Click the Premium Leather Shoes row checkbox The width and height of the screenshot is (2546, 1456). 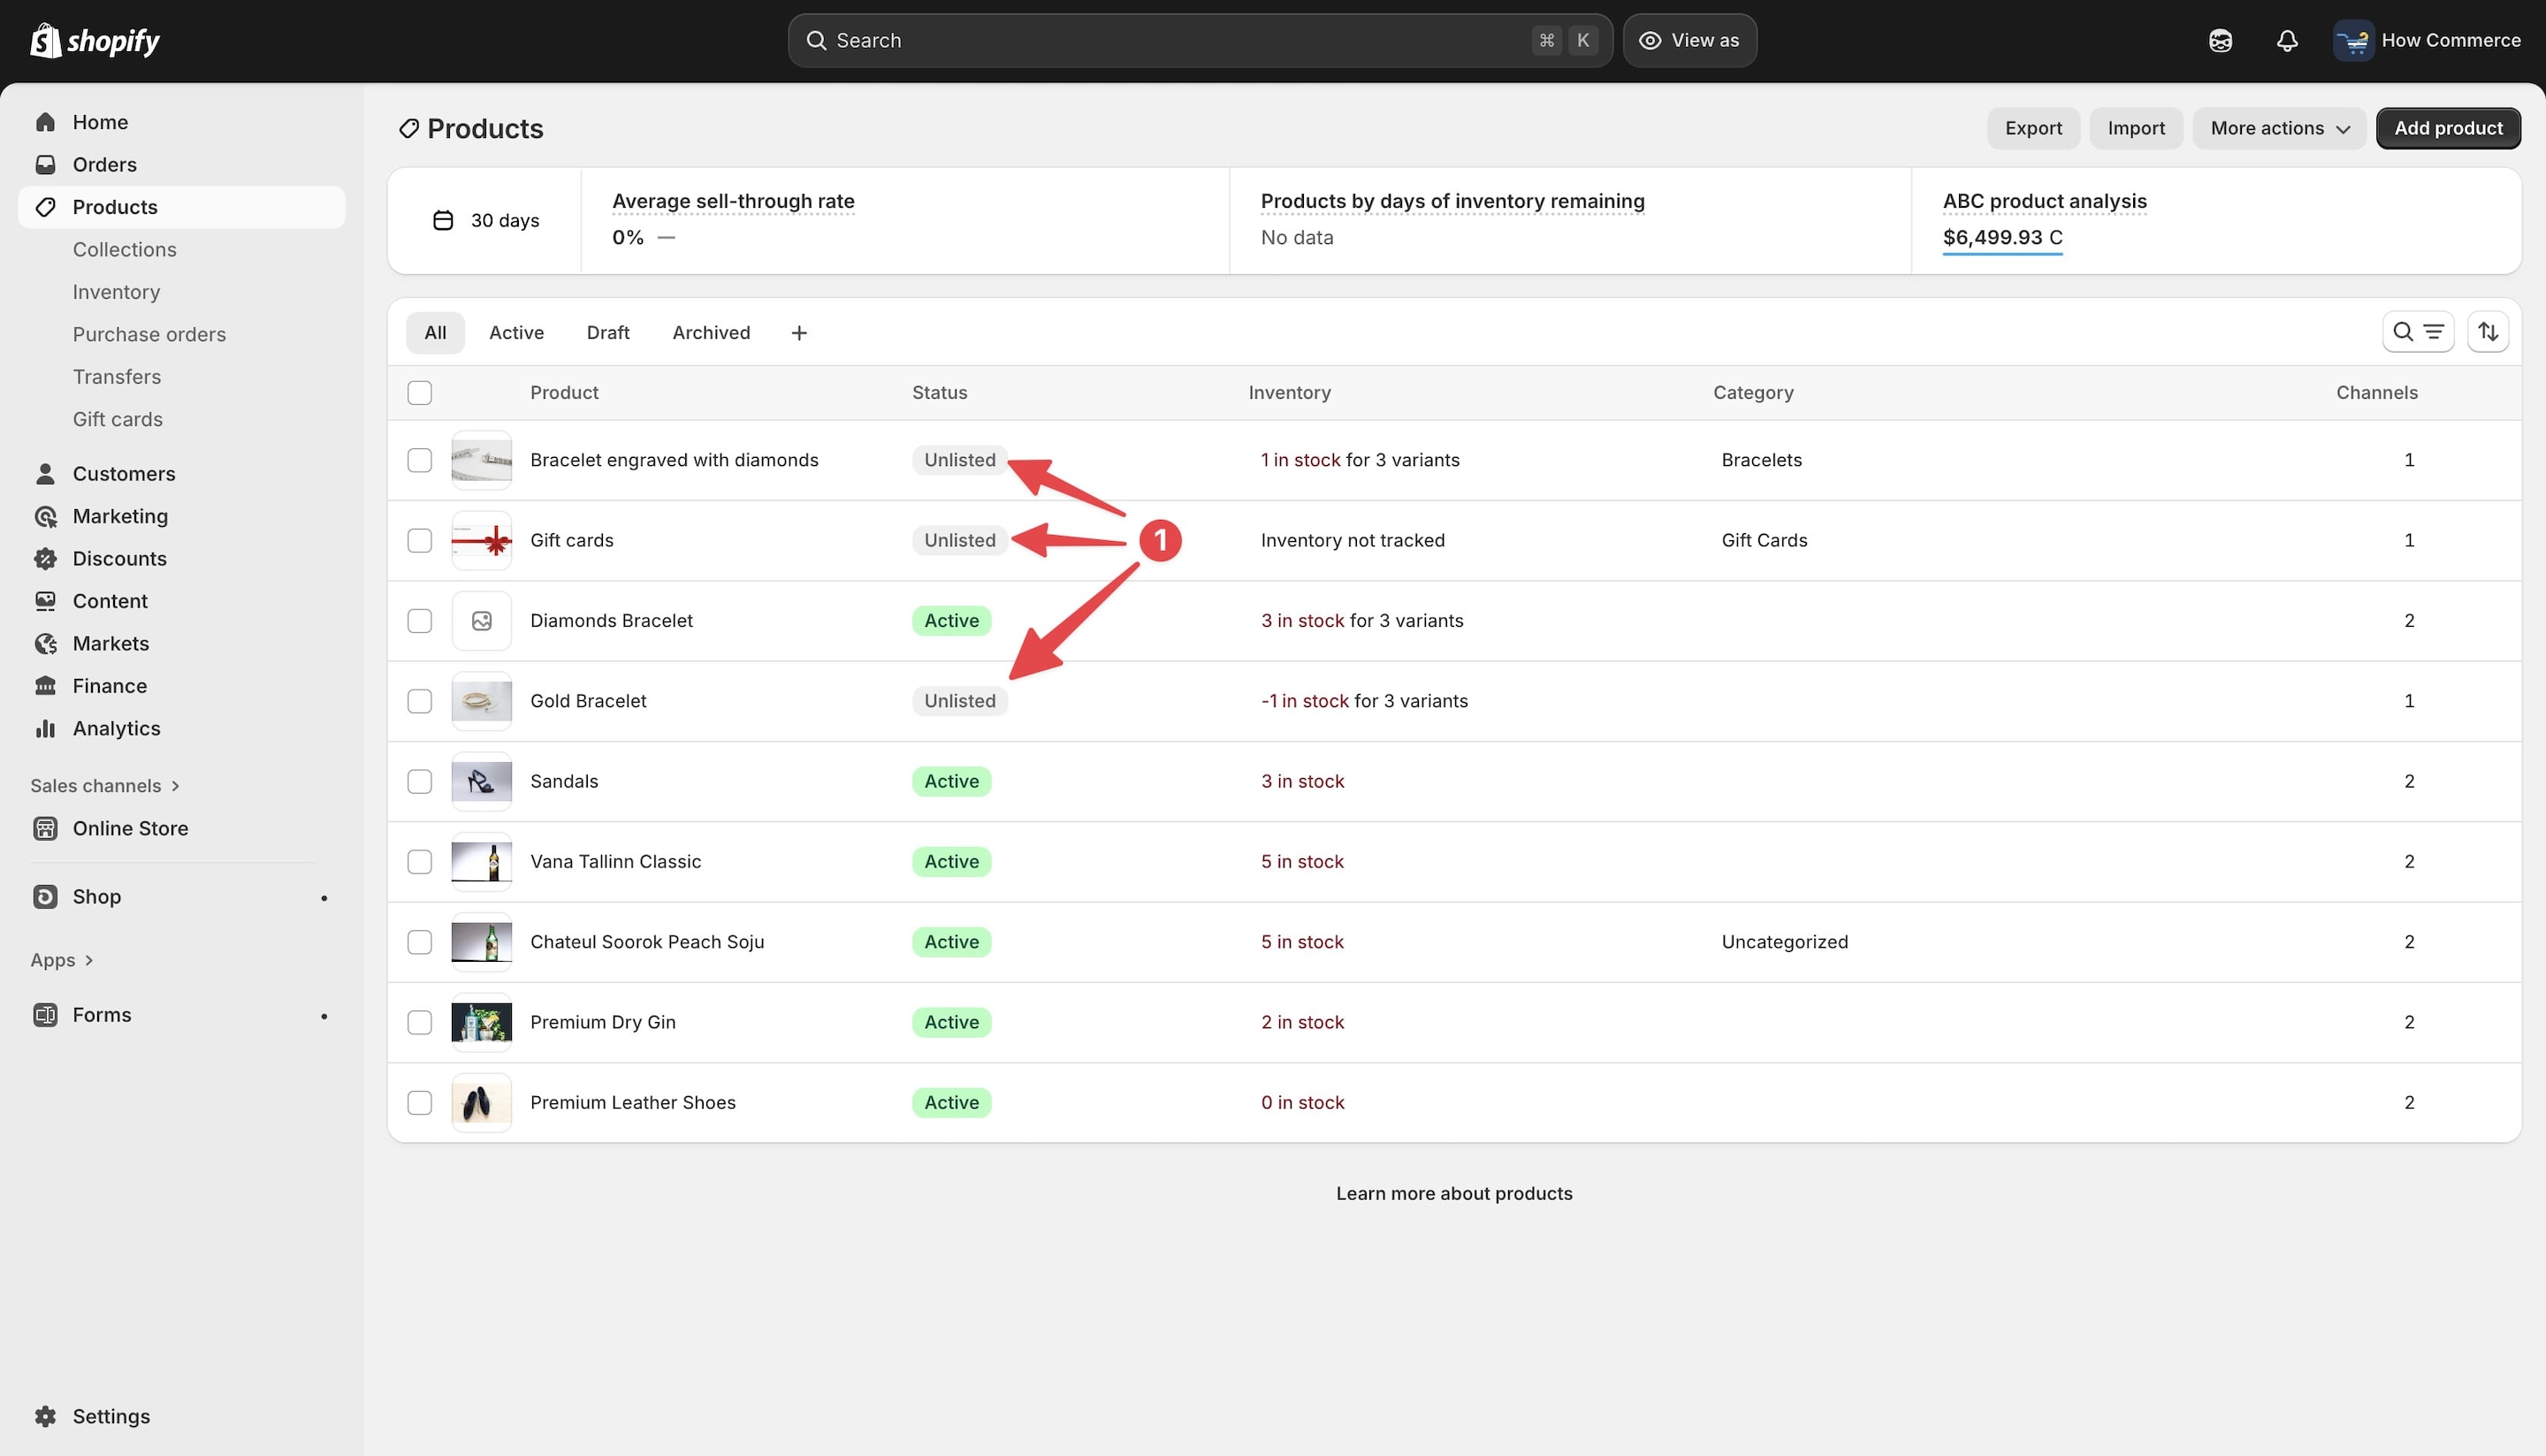pos(420,1103)
